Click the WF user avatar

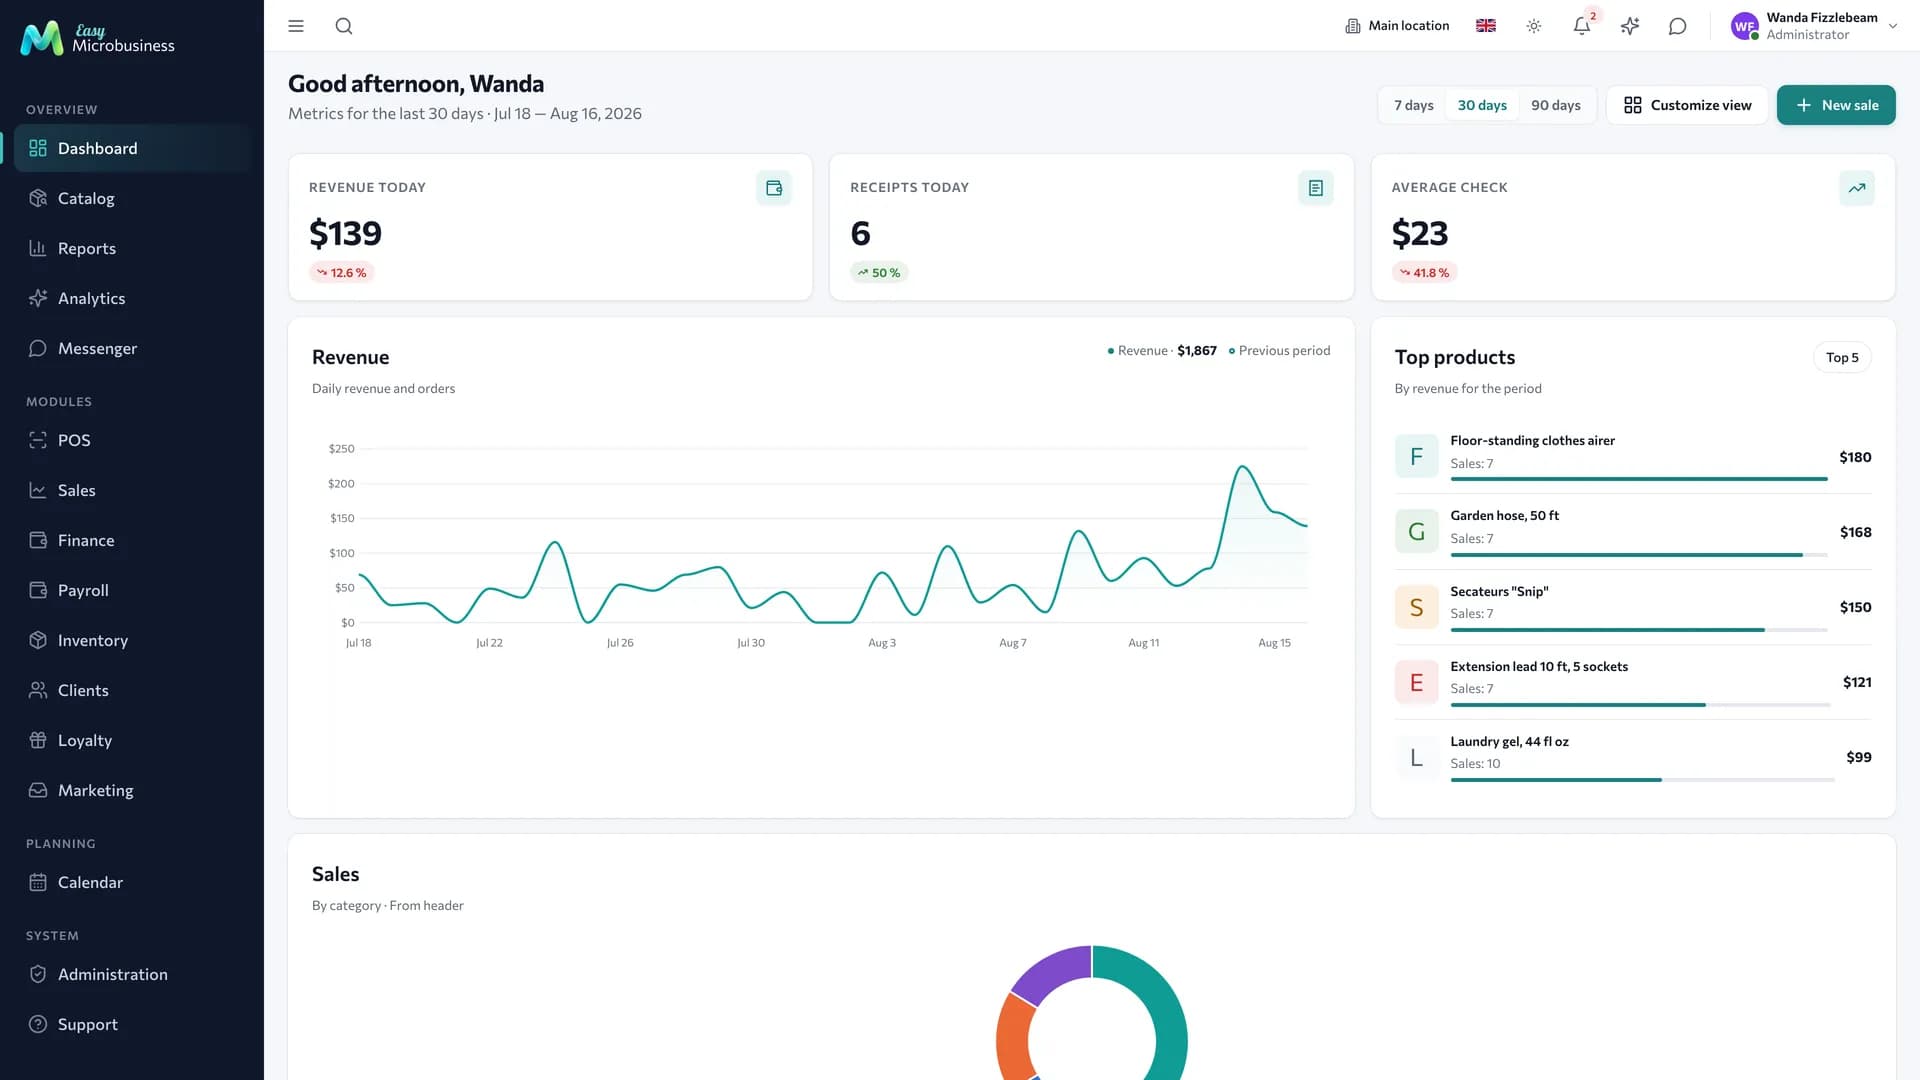(x=1745, y=26)
